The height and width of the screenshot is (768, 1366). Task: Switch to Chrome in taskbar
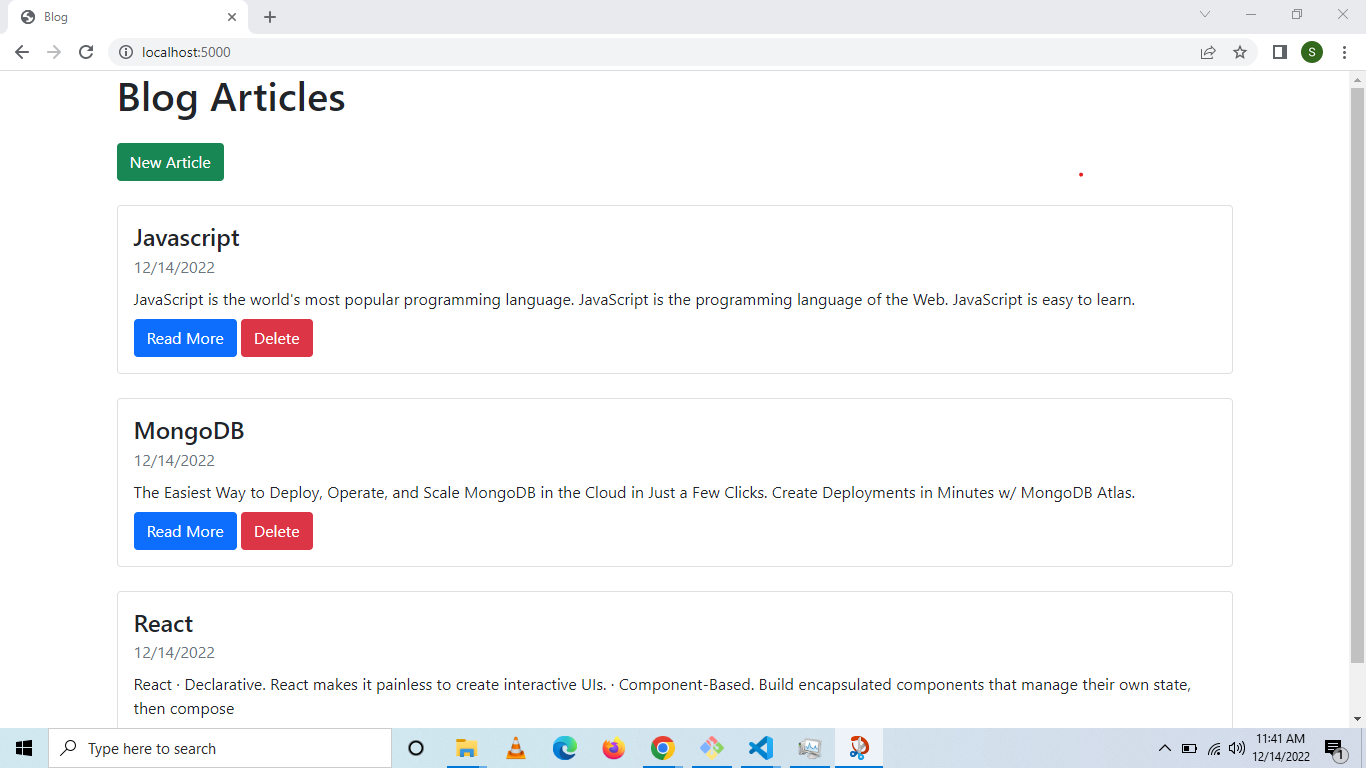click(x=662, y=748)
